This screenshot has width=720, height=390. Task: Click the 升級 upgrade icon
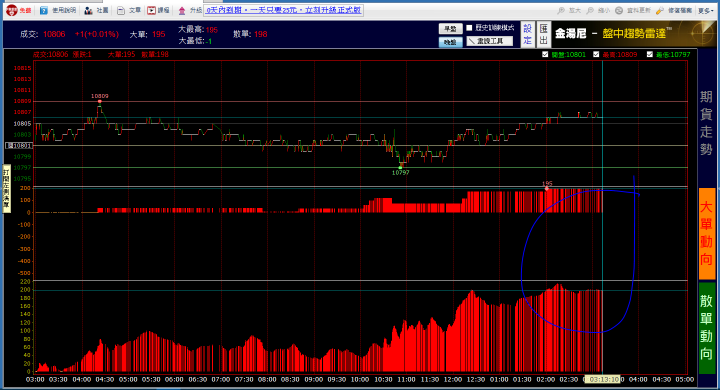[182, 10]
